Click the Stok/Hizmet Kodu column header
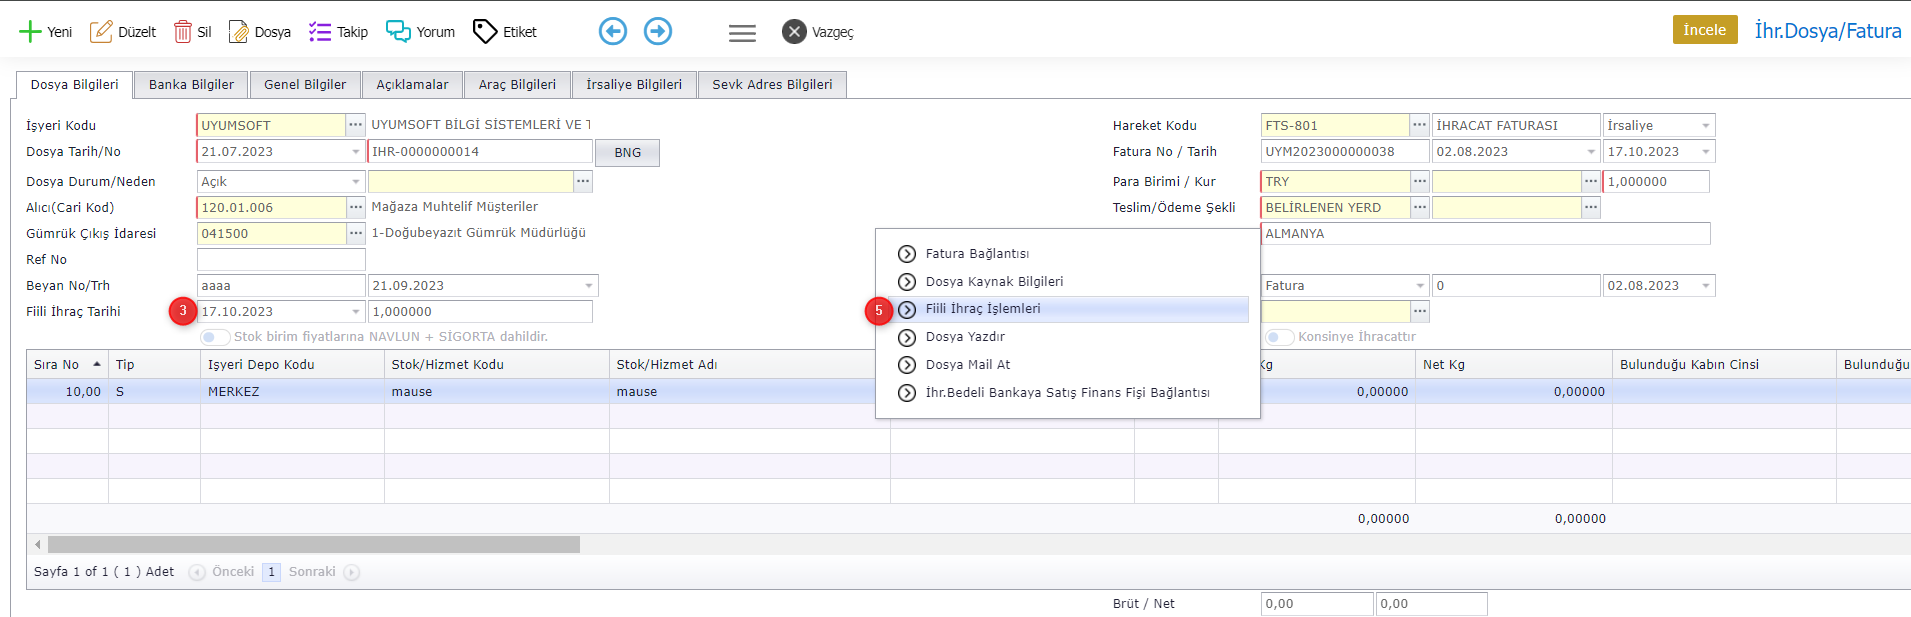Viewport: 1911px width, 617px height. point(497,364)
